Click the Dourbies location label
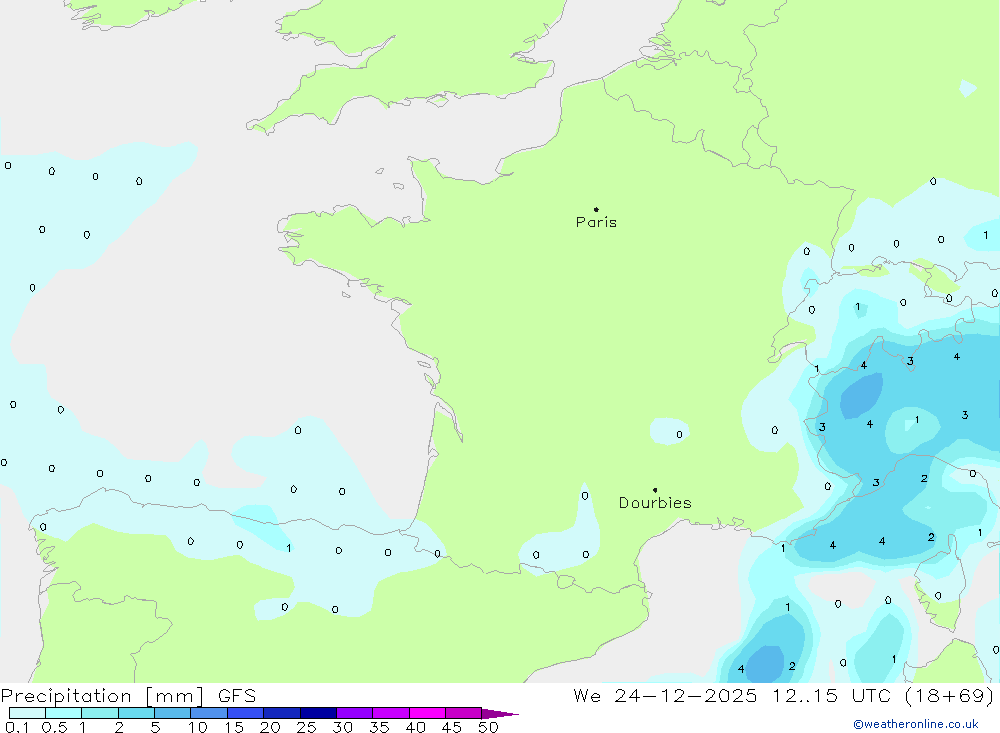 tap(655, 503)
